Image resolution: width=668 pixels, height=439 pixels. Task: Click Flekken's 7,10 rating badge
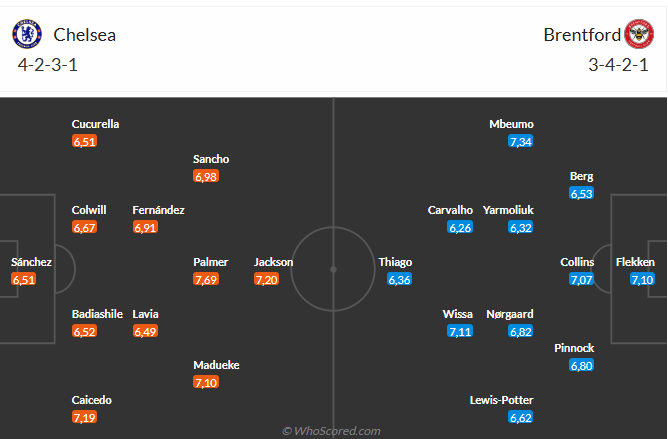click(x=642, y=280)
